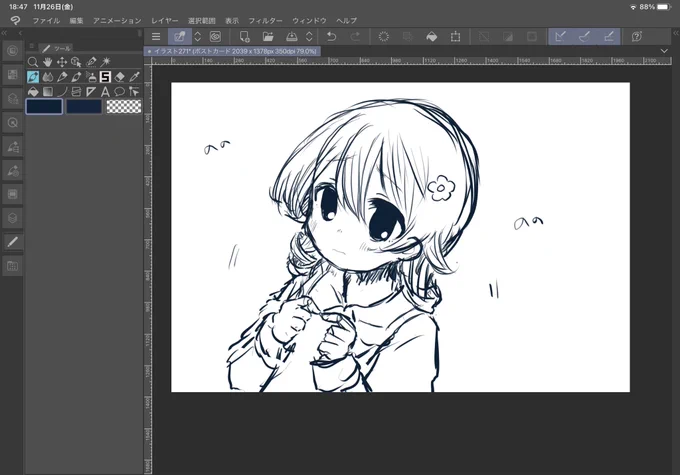Viewport: 680px width, 475px height.
Task: Click the Clip Studio eye-shaped icon
Action: 215,36
